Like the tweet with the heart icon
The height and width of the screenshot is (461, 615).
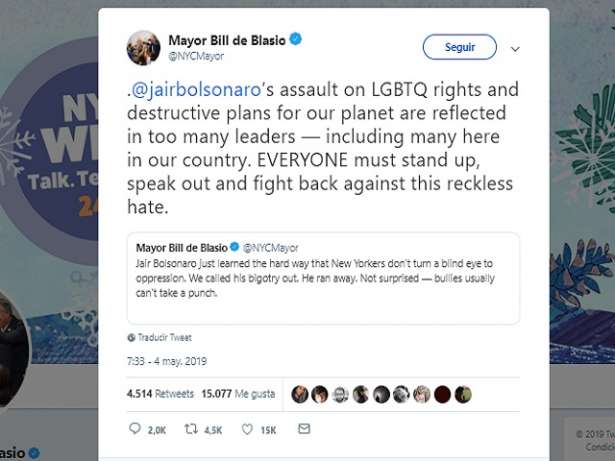[x=247, y=429]
